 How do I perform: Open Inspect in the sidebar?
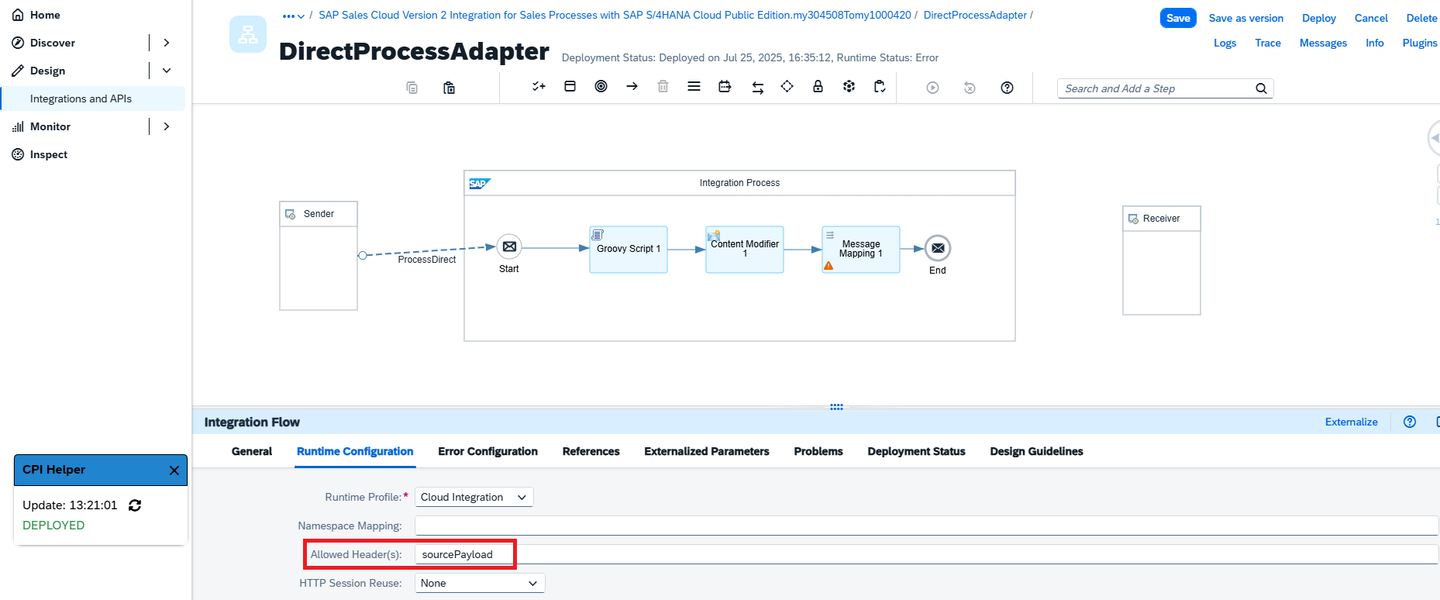[x=49, y=155]
